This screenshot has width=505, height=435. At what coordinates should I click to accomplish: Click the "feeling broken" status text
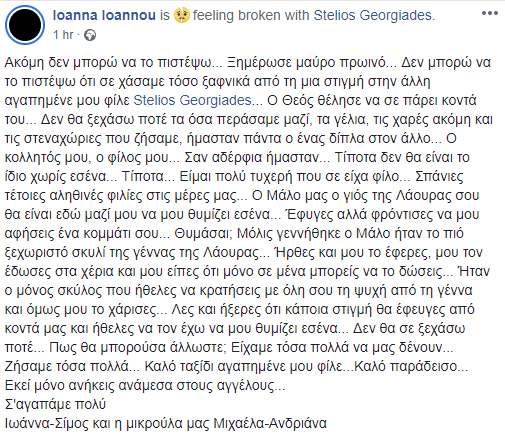click(x=236, y=15)
